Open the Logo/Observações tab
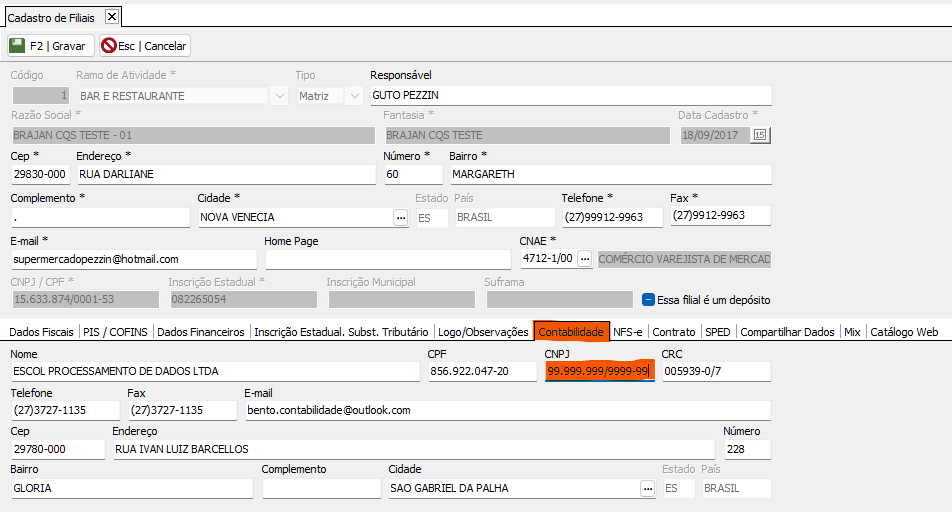Image resolution: width=952 pixels, height=512 pixels. (x=483, y=332)
